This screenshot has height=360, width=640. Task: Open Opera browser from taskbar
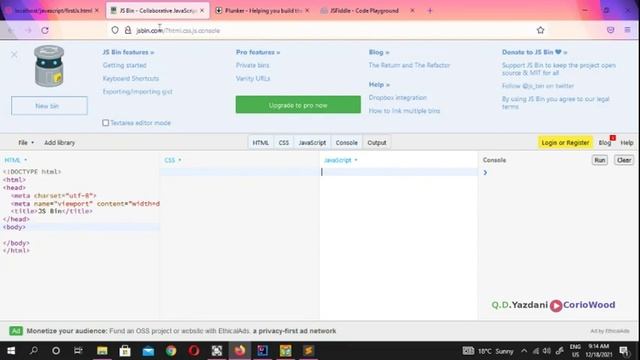point(194,351)
